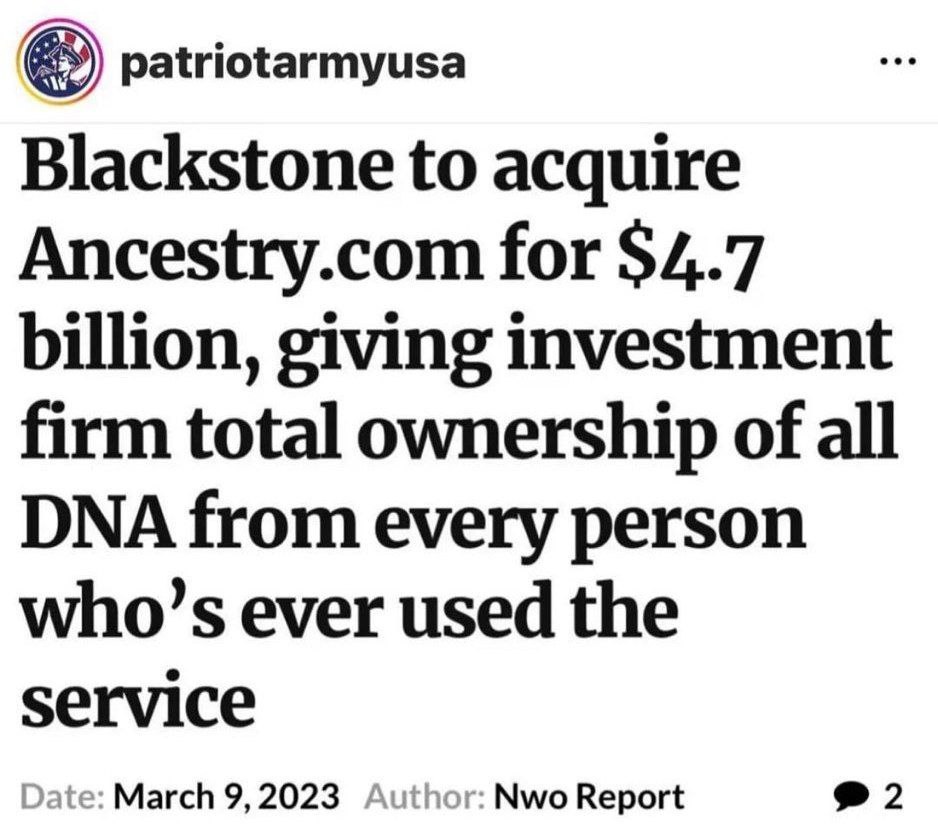Click the gray Date: label

point(63,797)
